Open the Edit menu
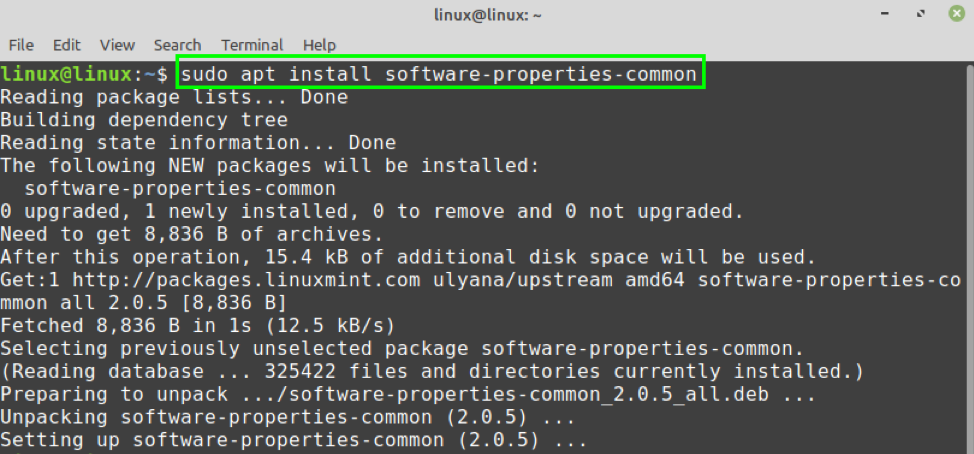 pyautogui.click(x=67, y=45)
